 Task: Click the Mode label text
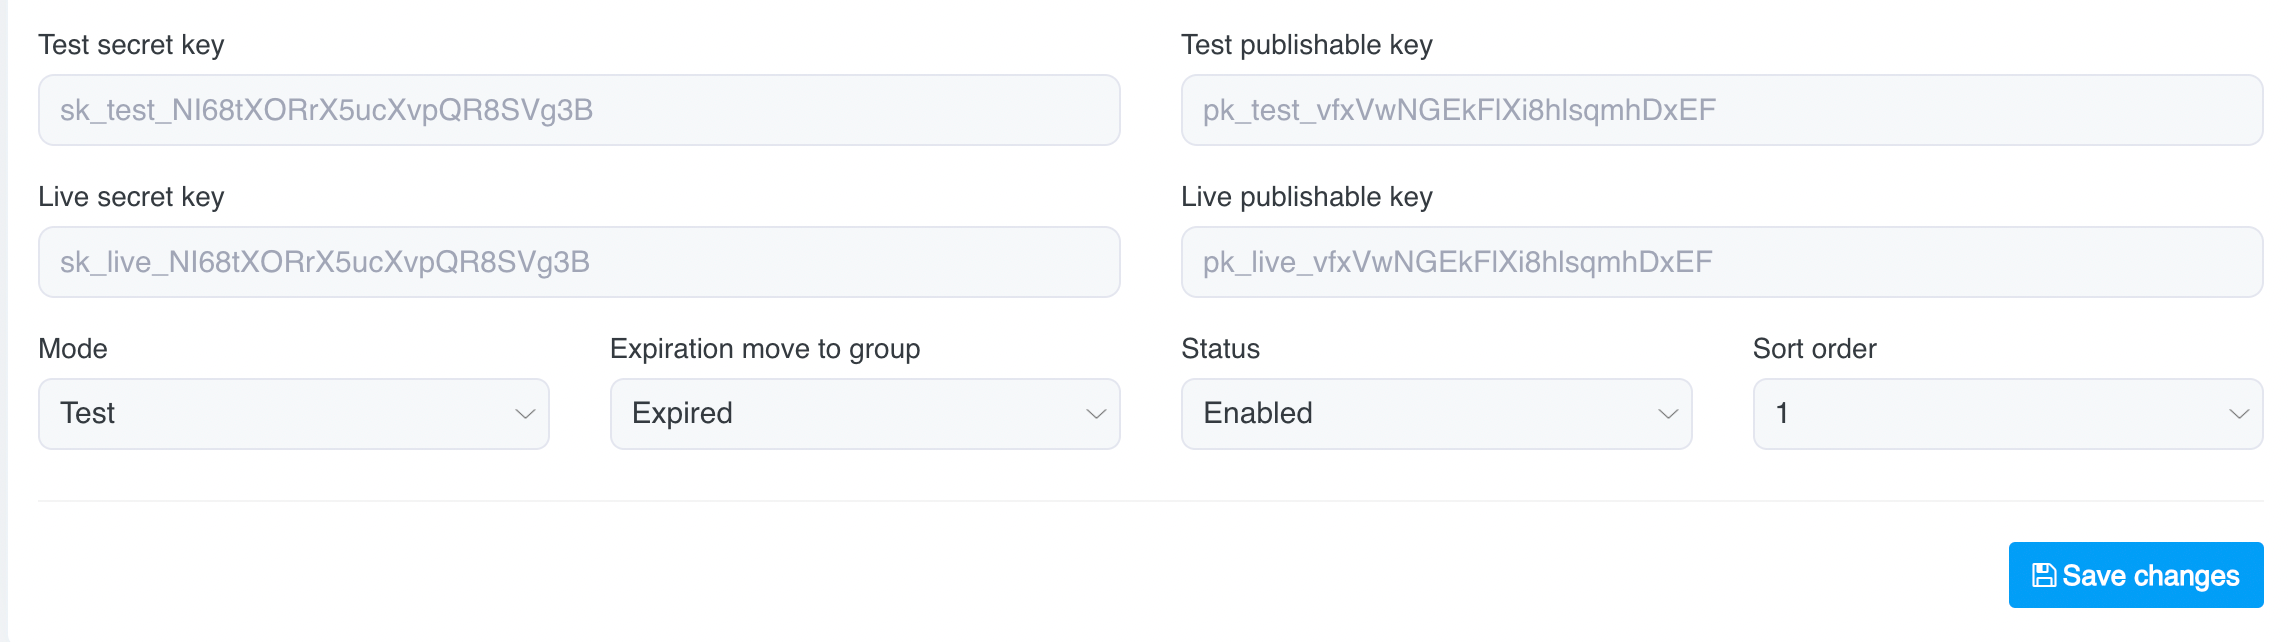[x=73, y=349]
